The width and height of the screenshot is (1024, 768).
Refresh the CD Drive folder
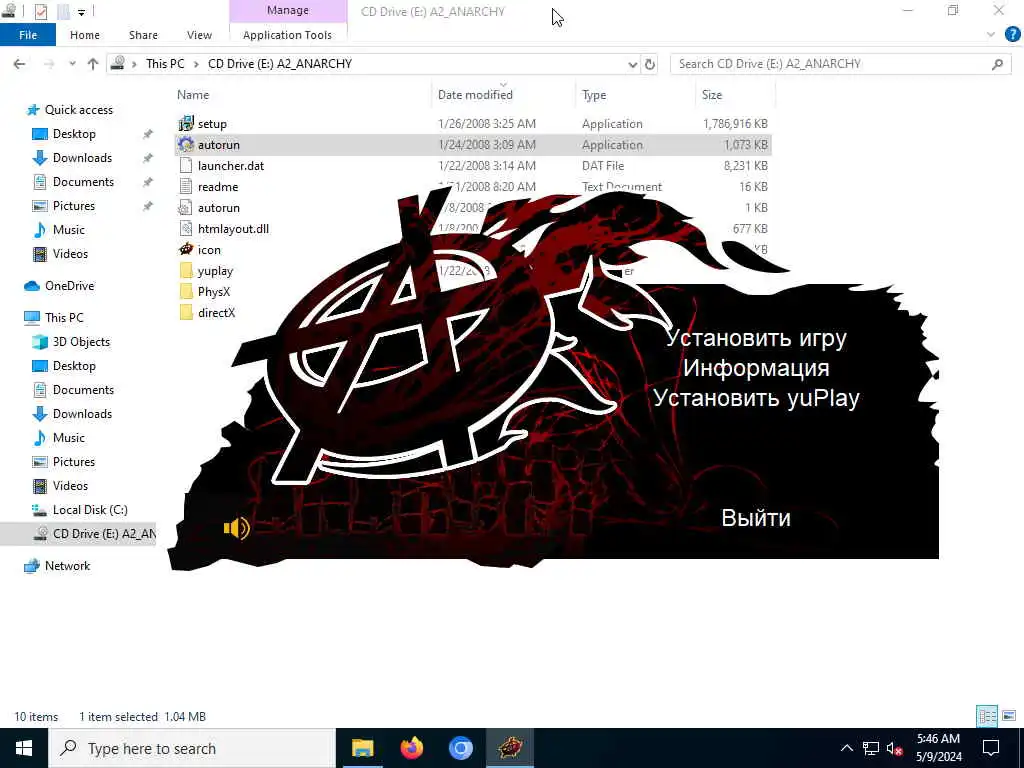tap(650, 64)
